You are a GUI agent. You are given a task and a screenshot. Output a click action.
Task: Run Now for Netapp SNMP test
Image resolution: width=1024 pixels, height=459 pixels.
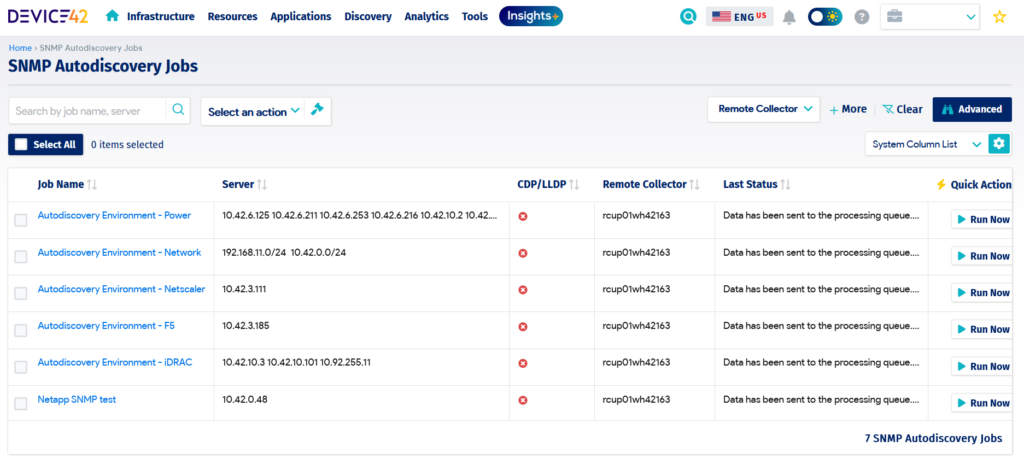[982, 403]
